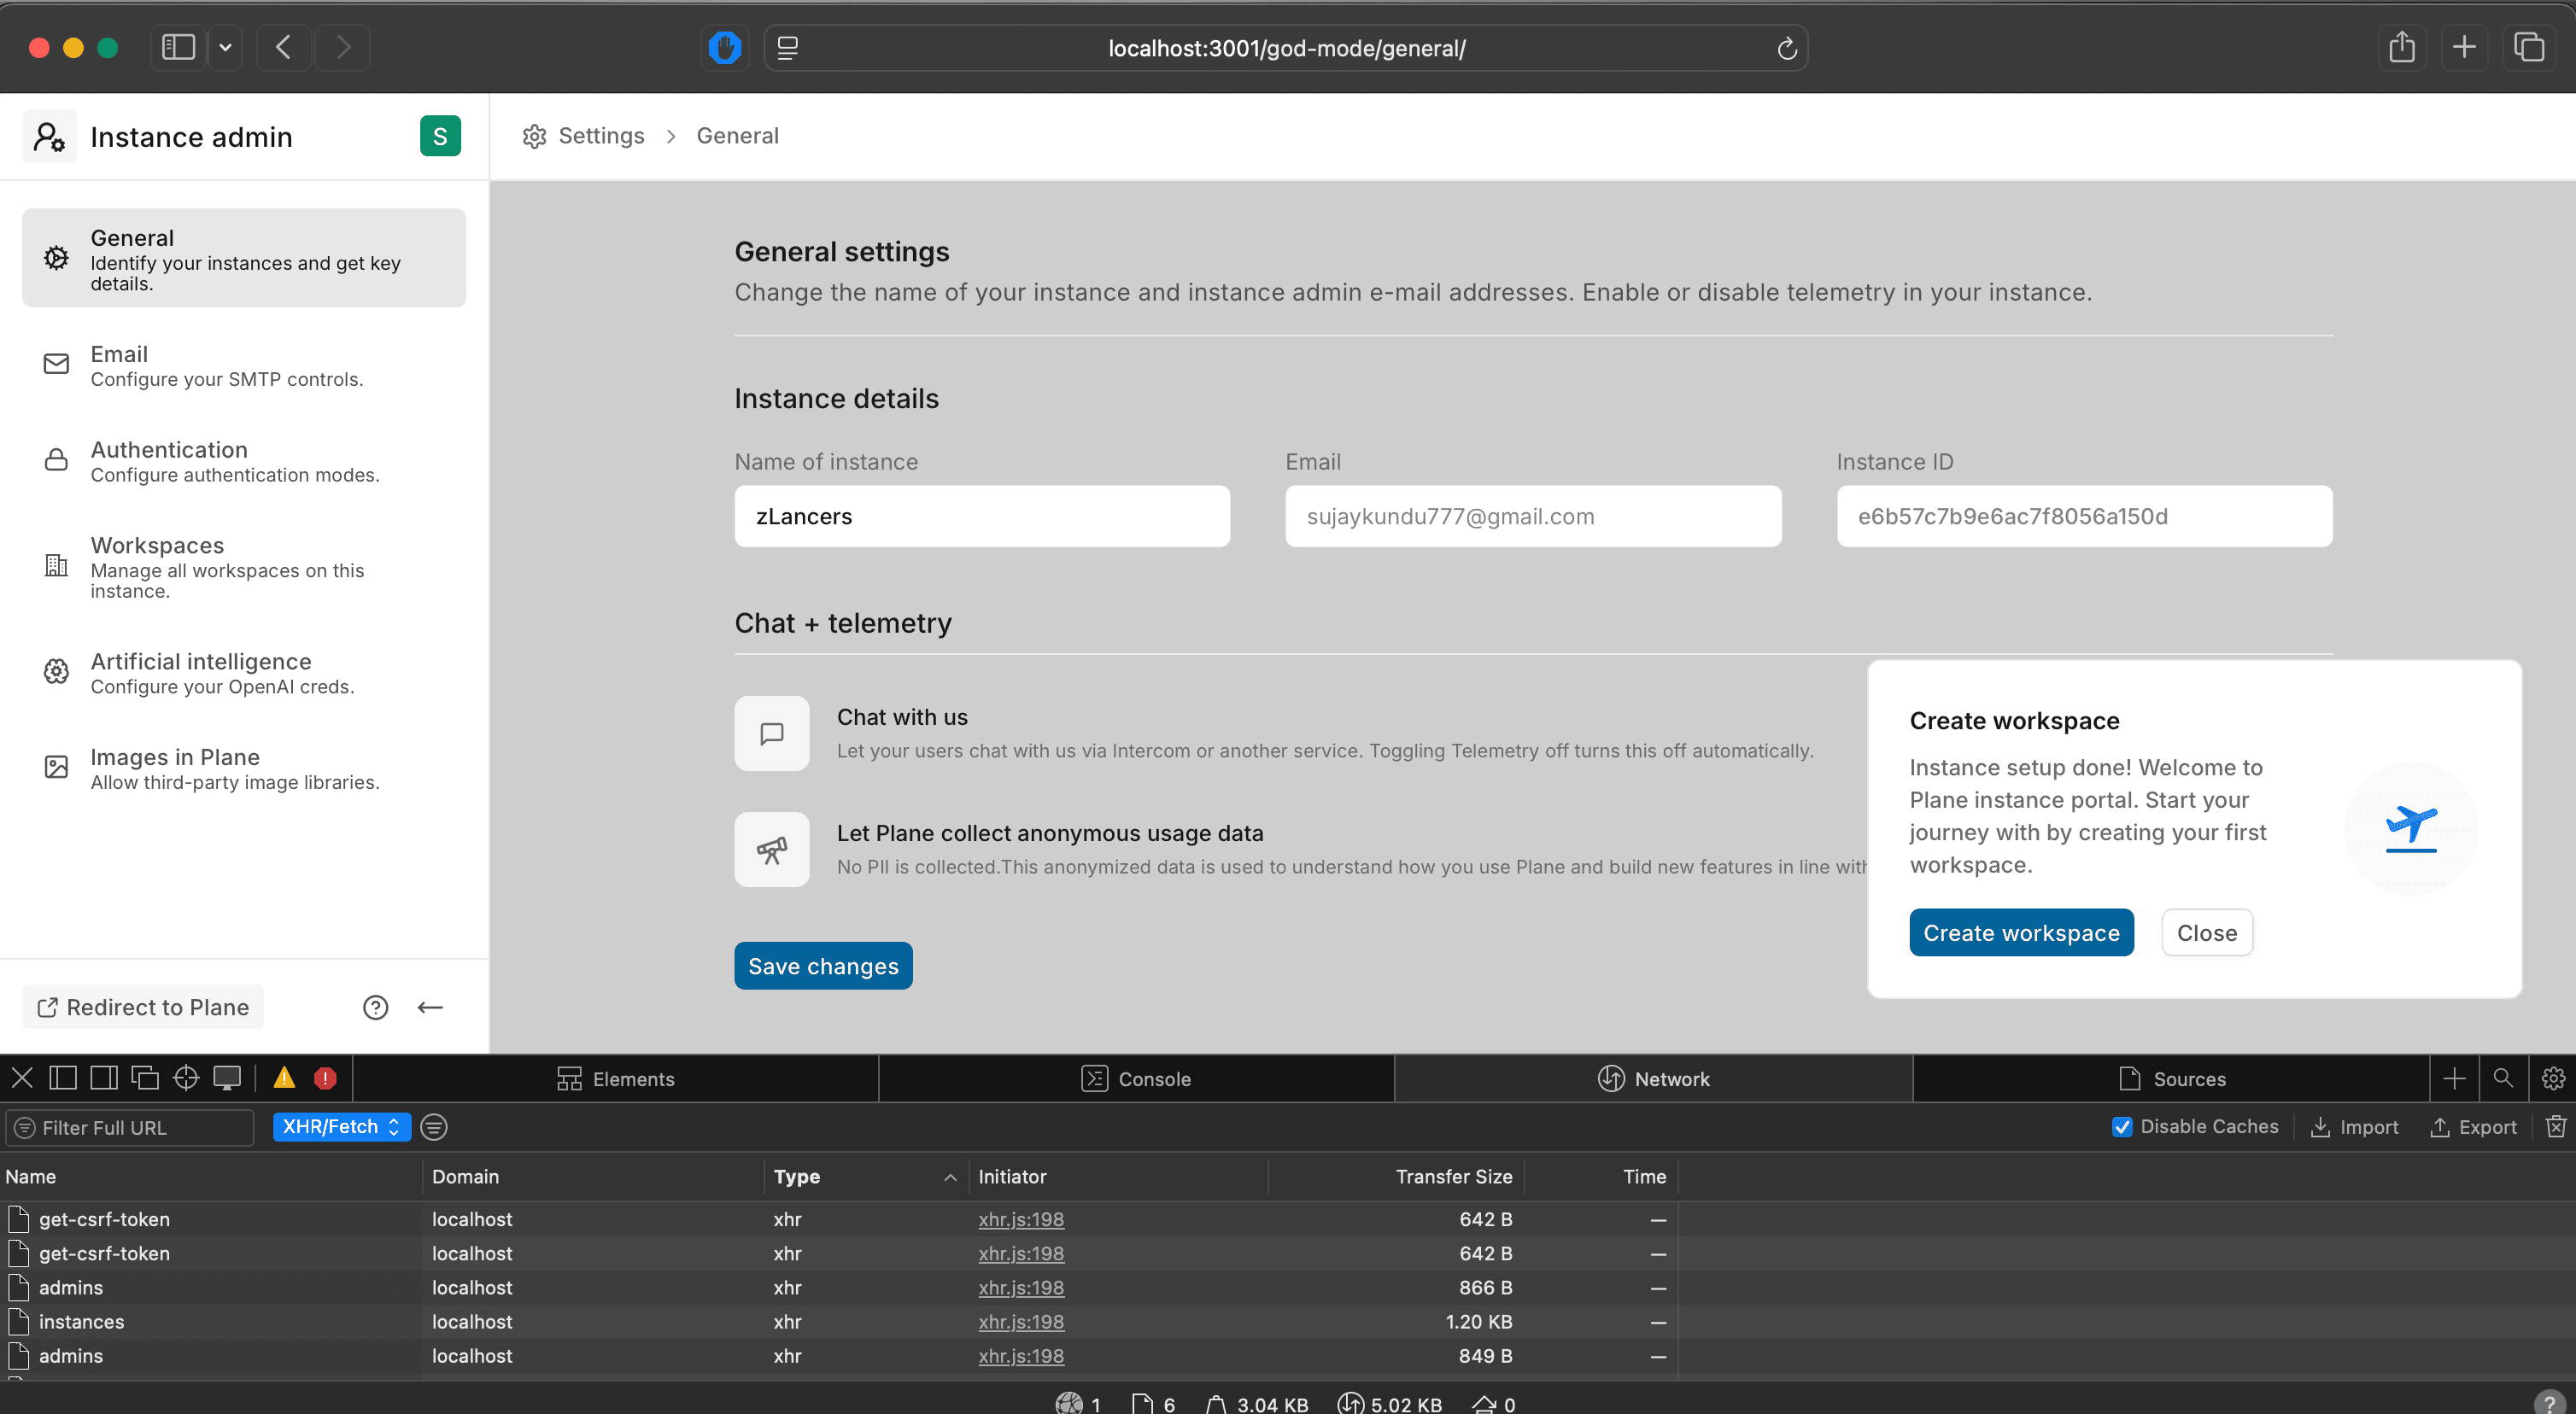Click the General breadcrumb item
This screenshot has height=1414, width=2576.
737,136
